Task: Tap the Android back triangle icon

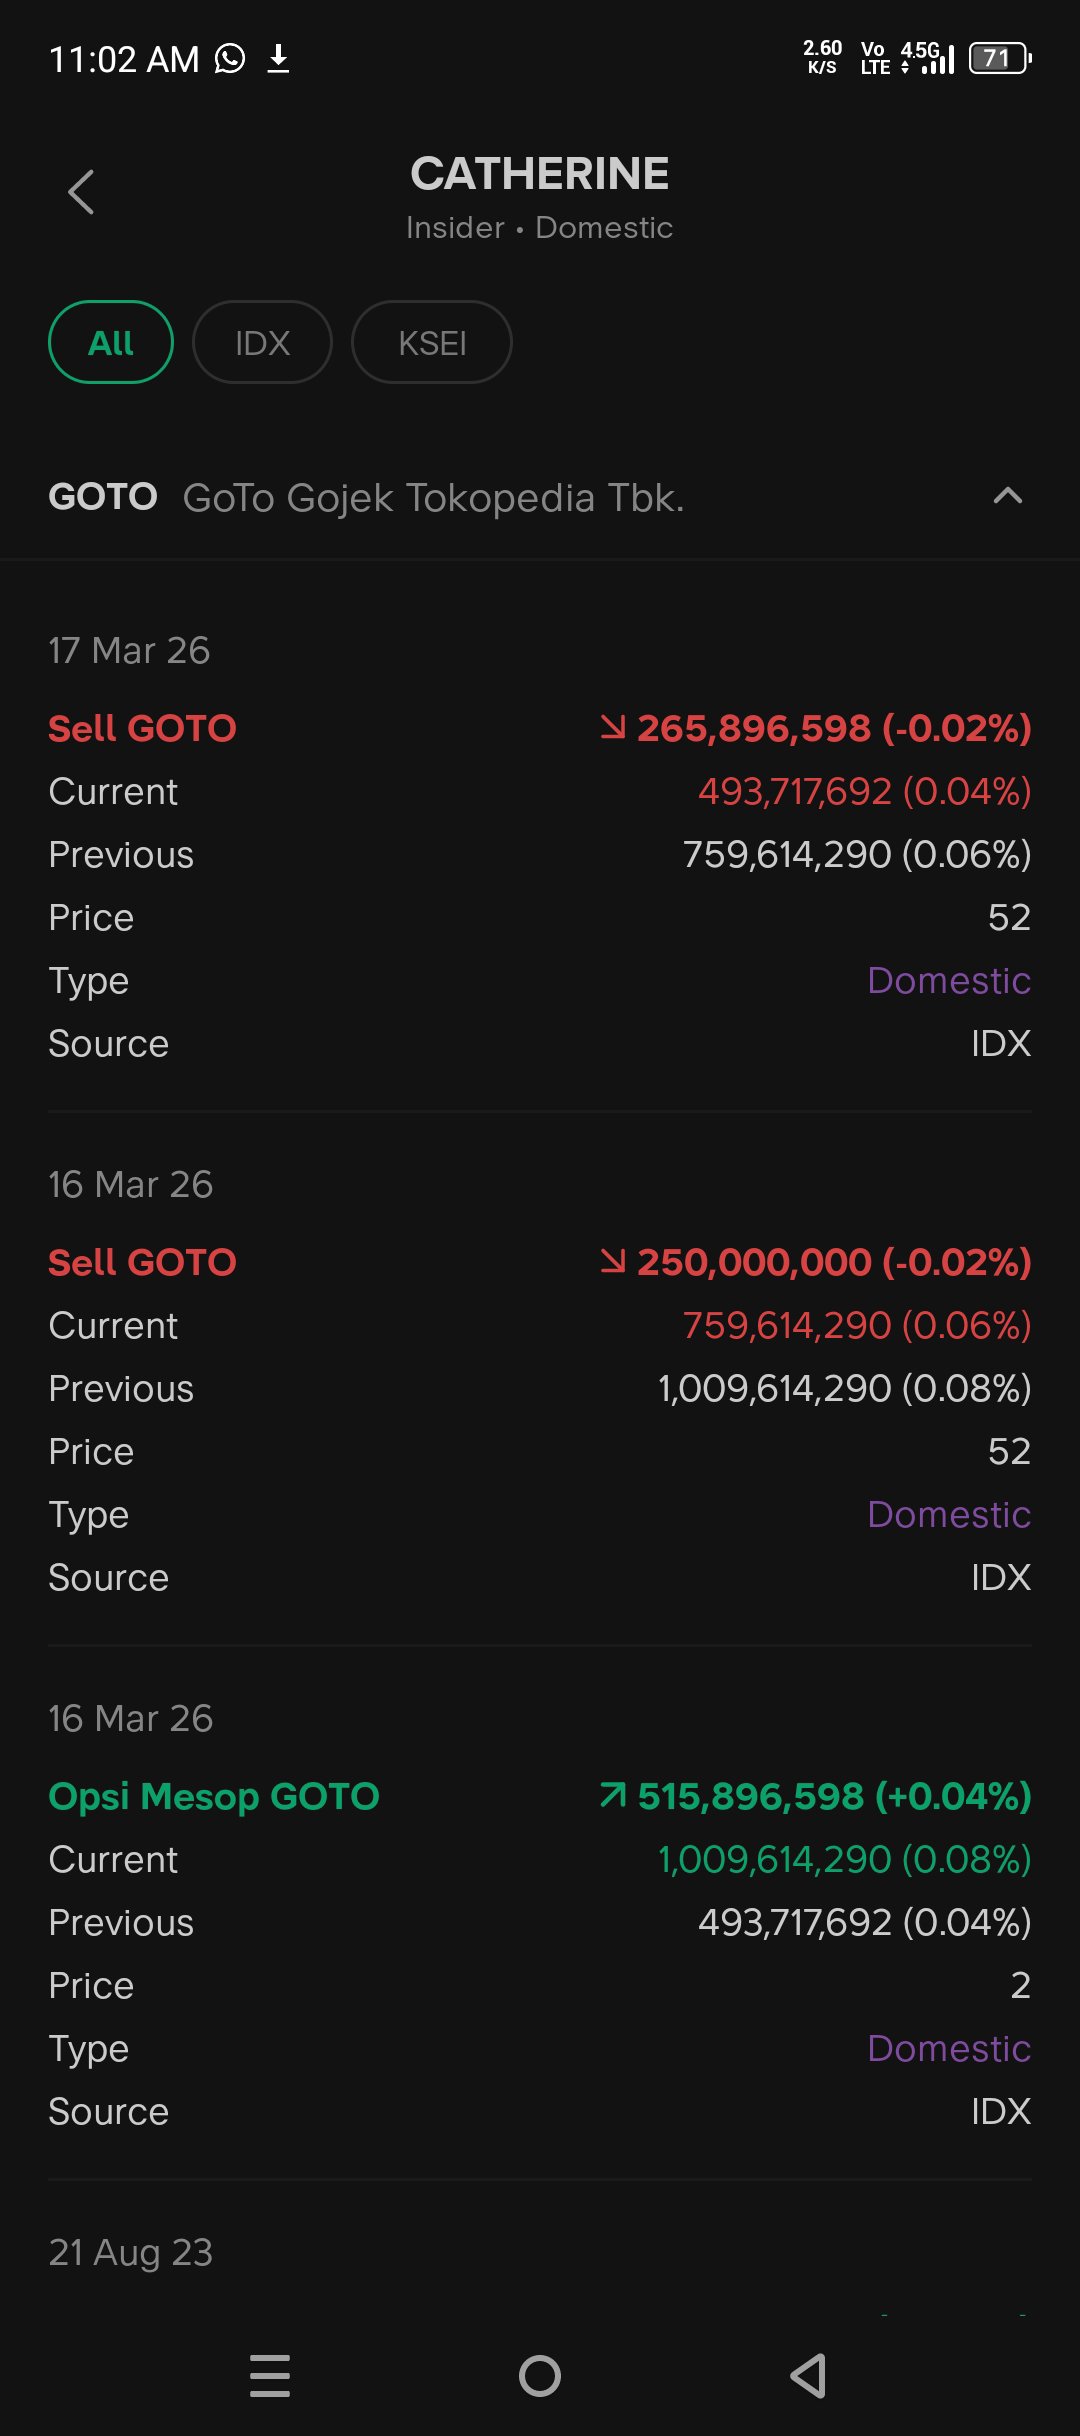Action: [x=808, y=2376]
